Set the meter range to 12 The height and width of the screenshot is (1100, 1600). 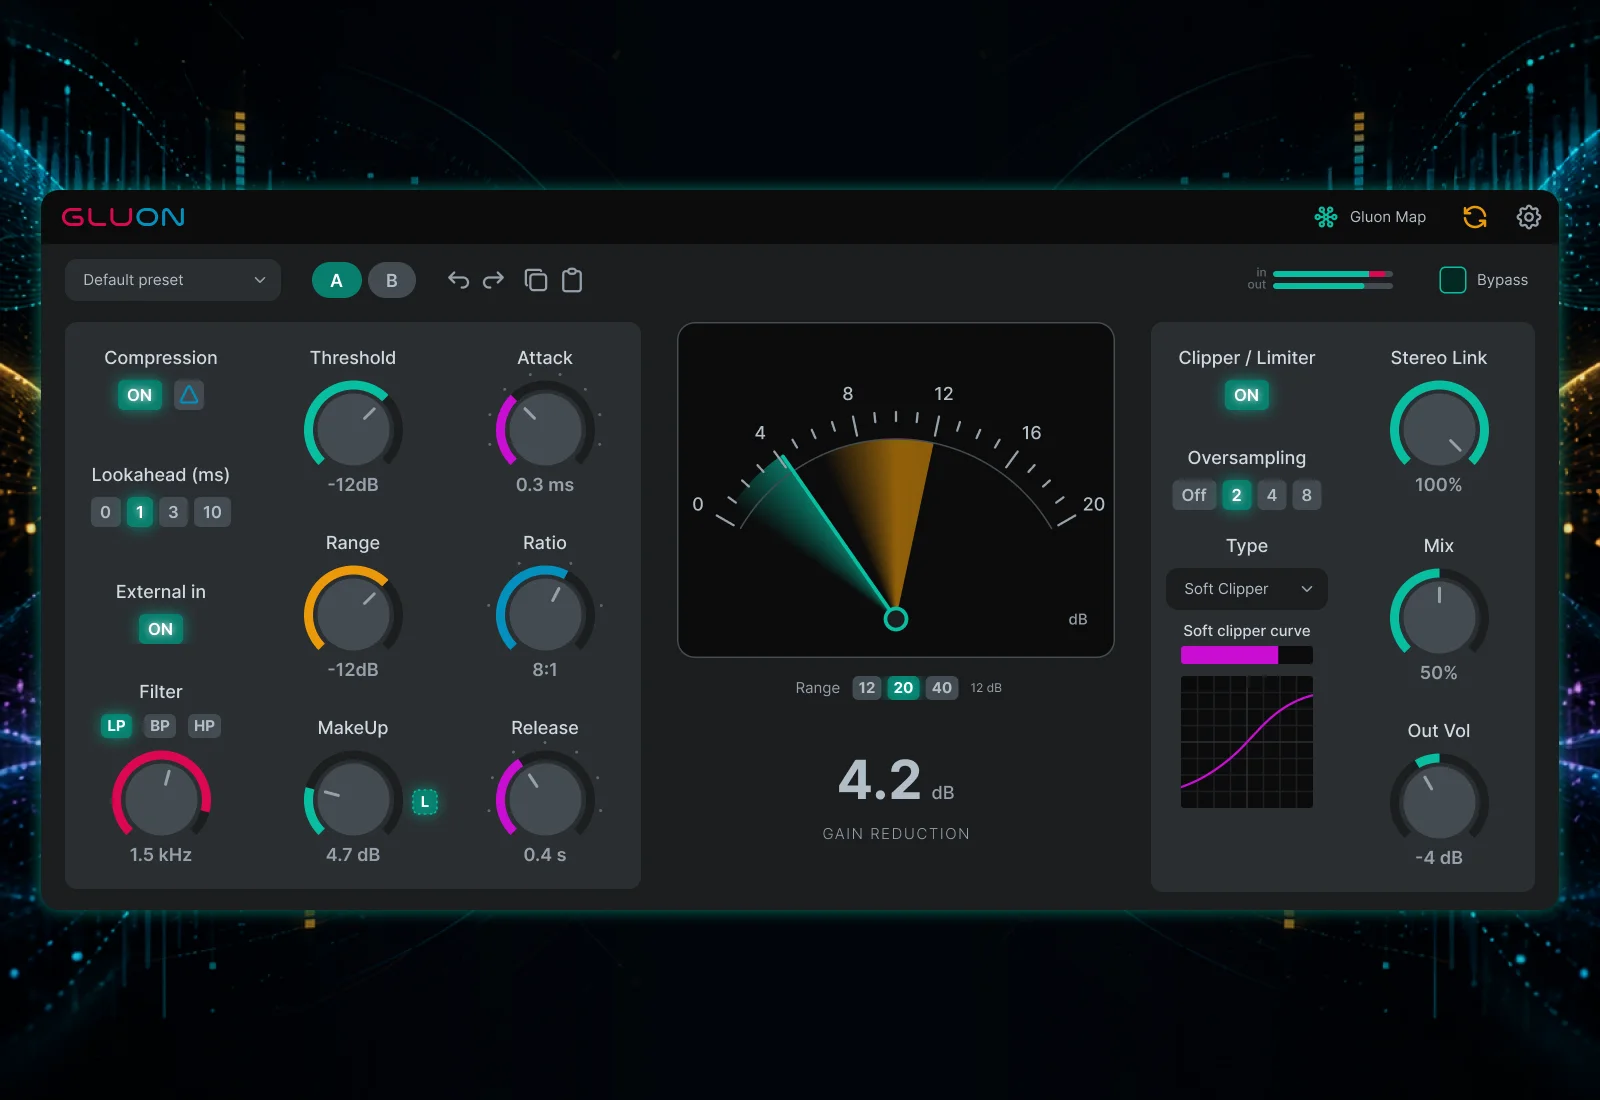click(867, 688)
